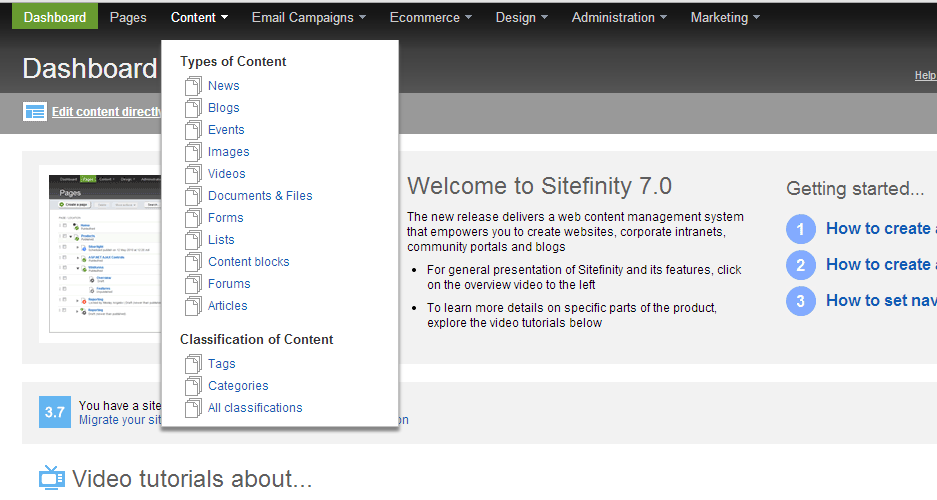Click the page icon beside Documents & Files
Screen dimensions: 937x500
tap(193, 196)
